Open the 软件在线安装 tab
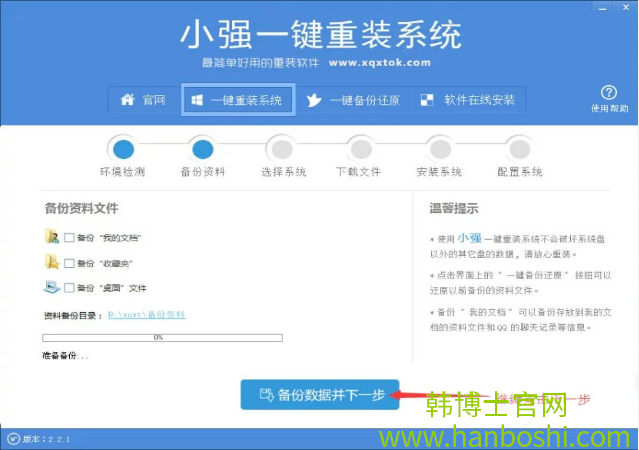The image size is (639, 450). click(x=468, y=100)
